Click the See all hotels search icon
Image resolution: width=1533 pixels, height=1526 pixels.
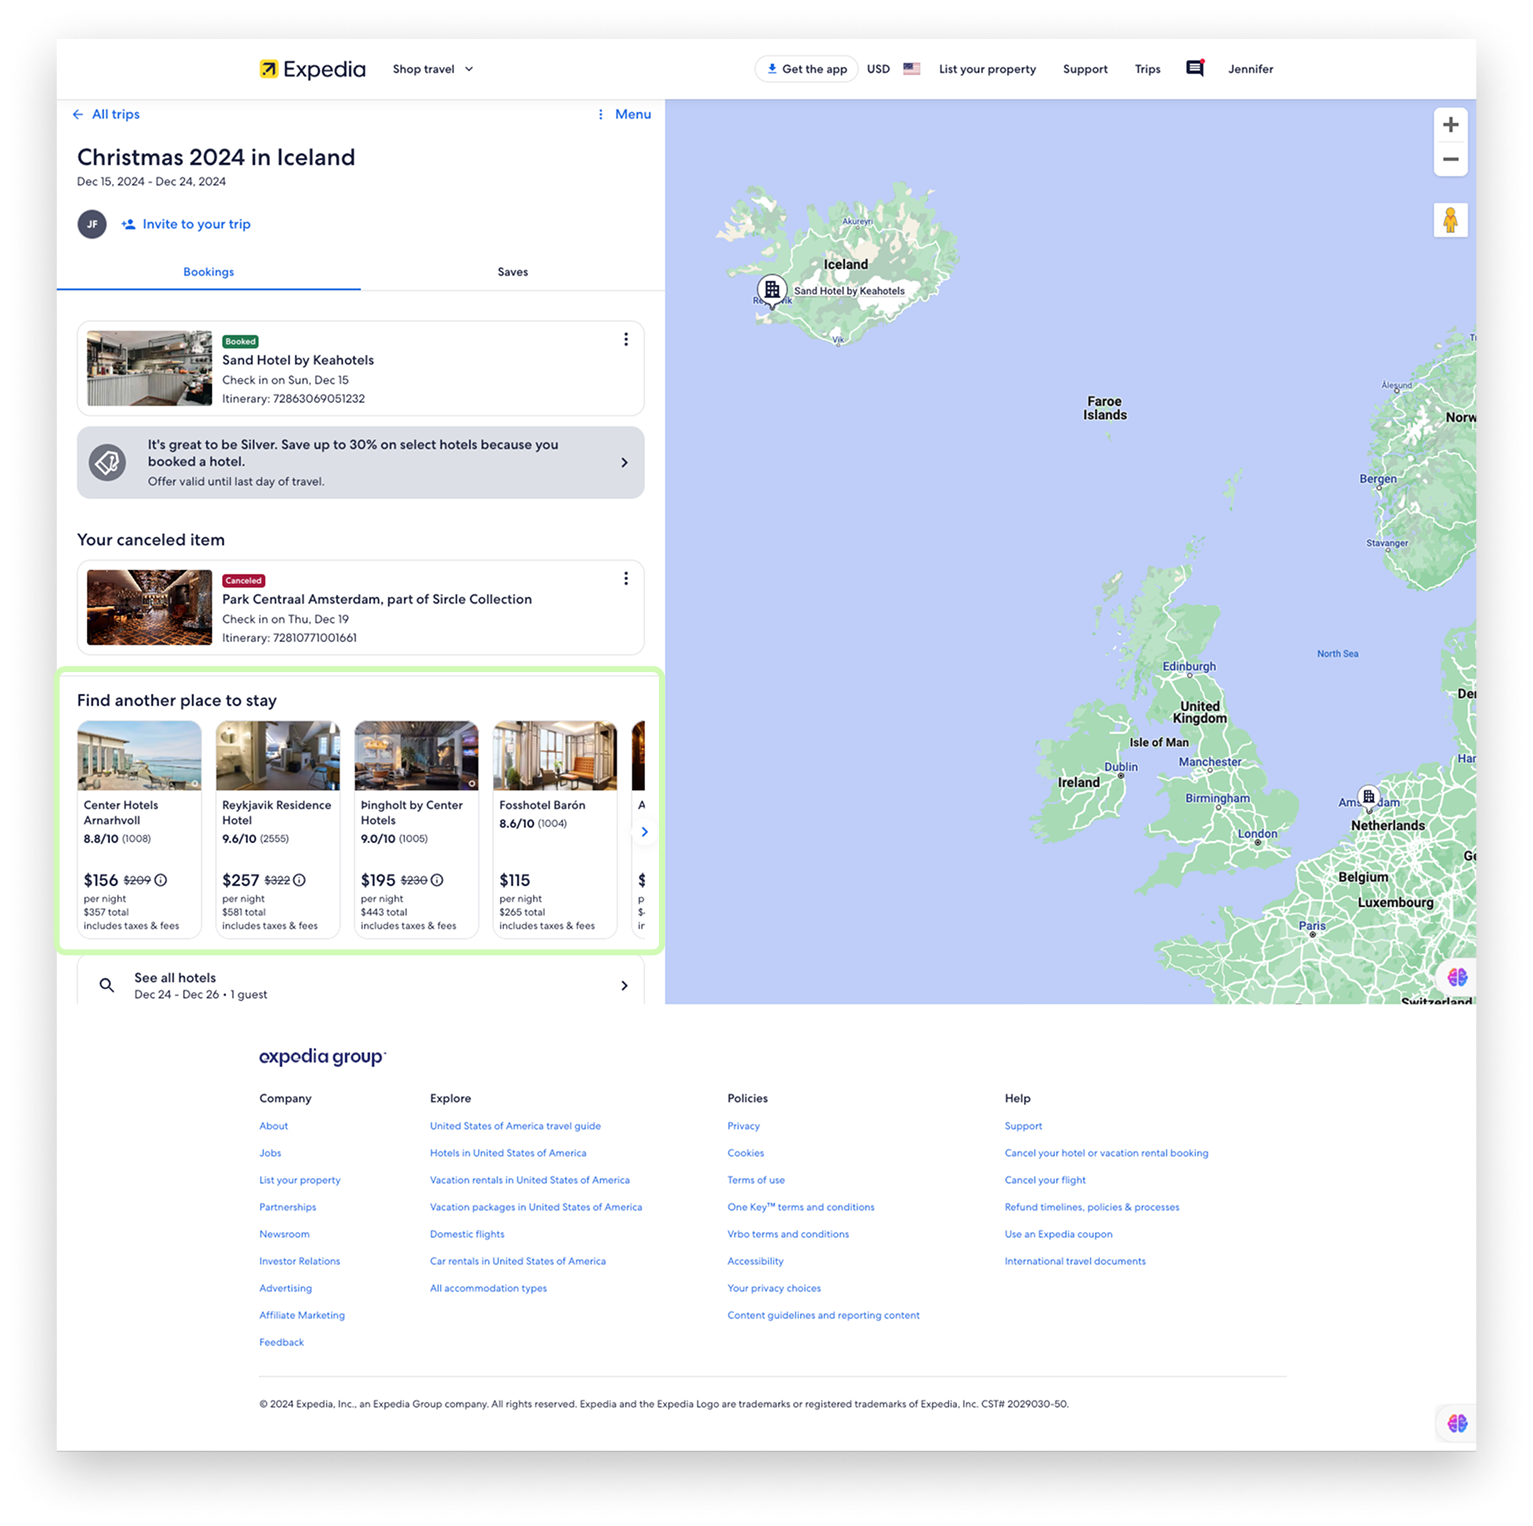click(107, 985)
